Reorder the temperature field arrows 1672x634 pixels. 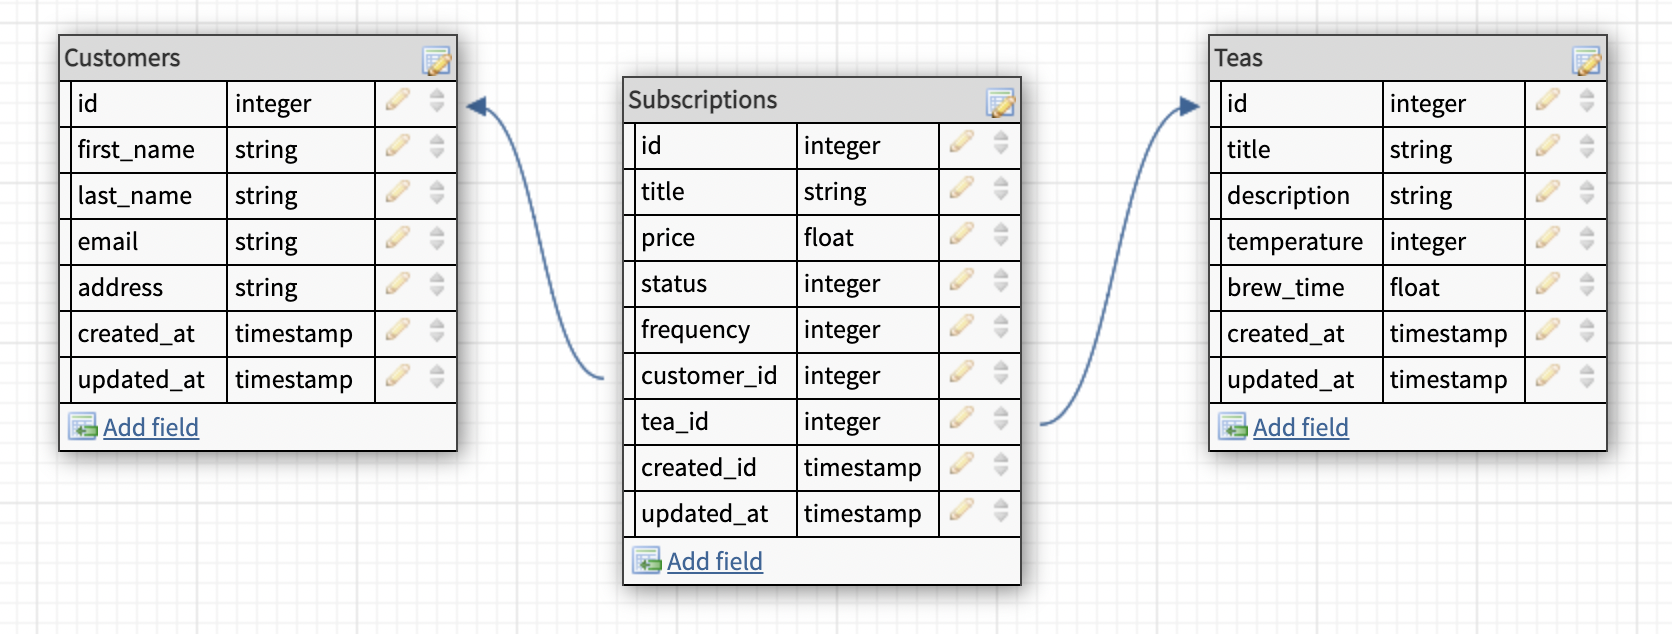click(1587, 238)
